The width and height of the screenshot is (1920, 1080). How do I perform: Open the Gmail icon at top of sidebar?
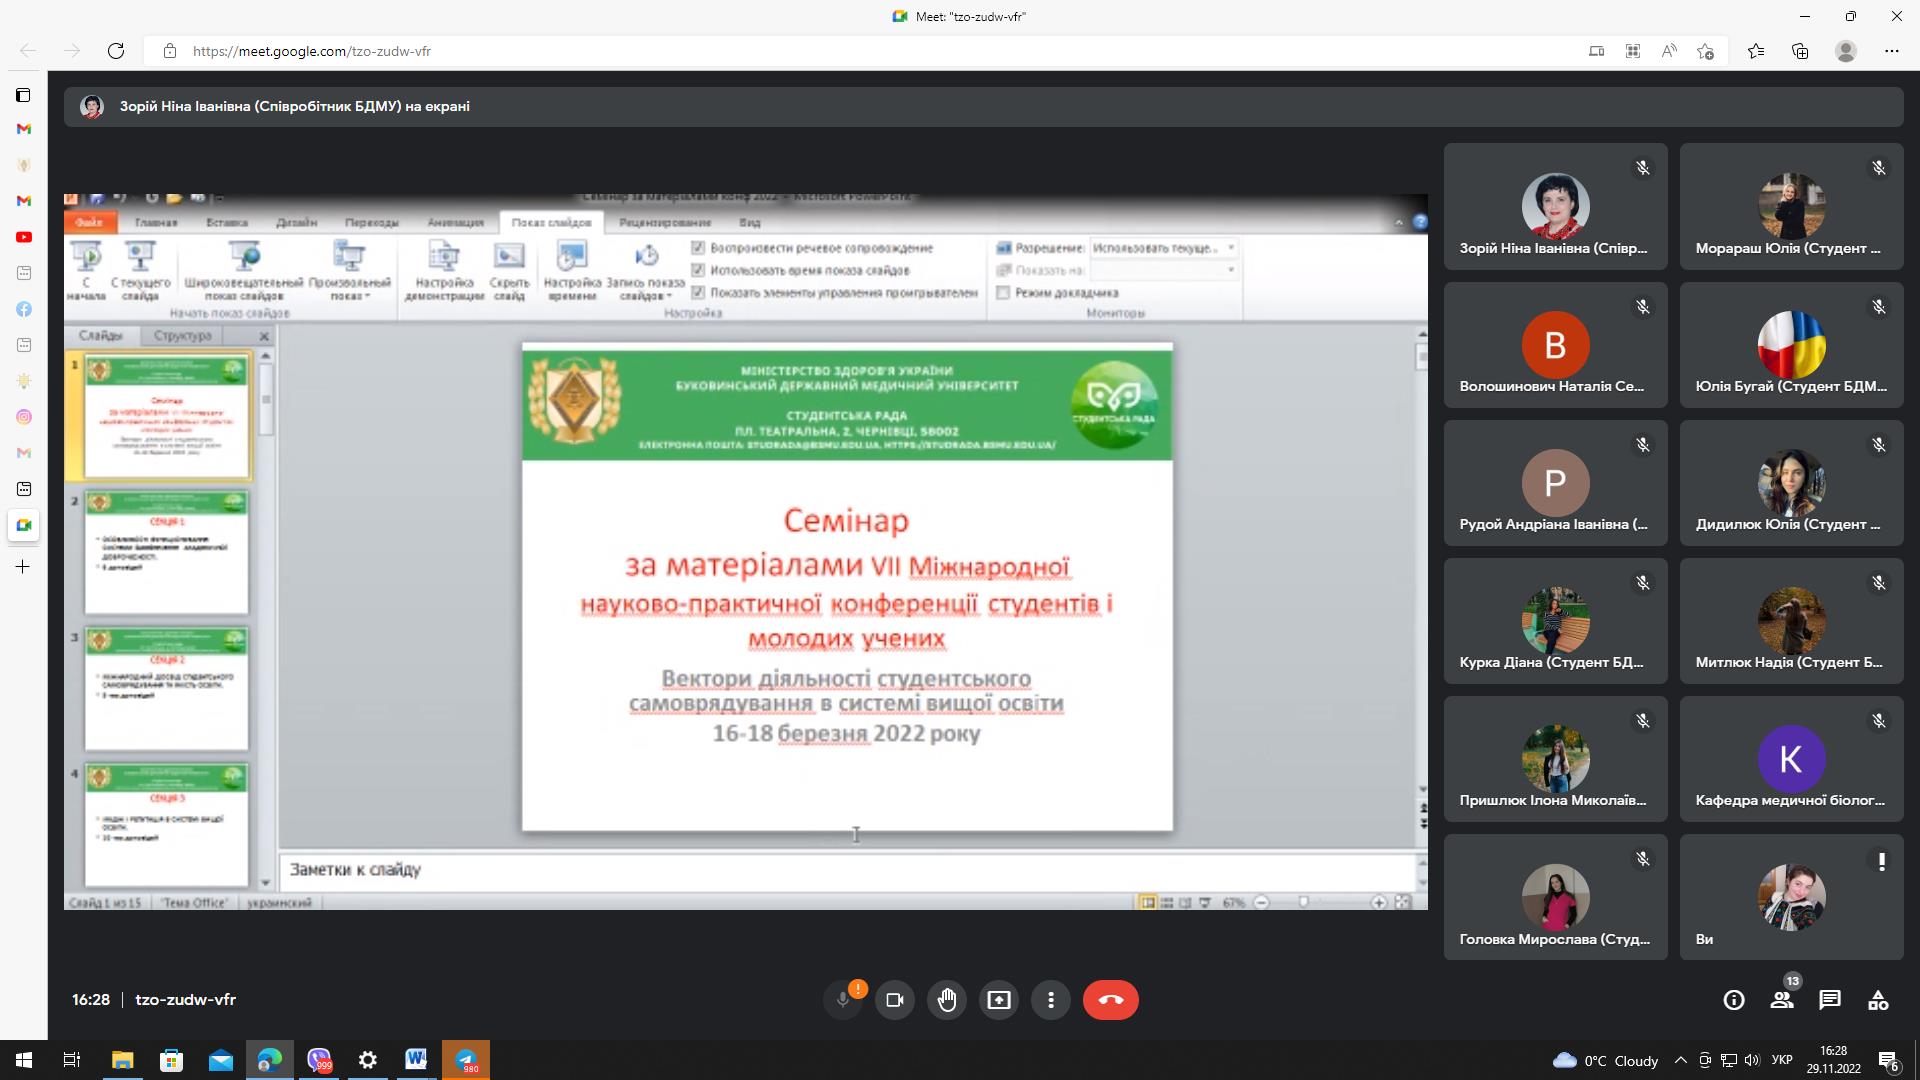[24, 129]
